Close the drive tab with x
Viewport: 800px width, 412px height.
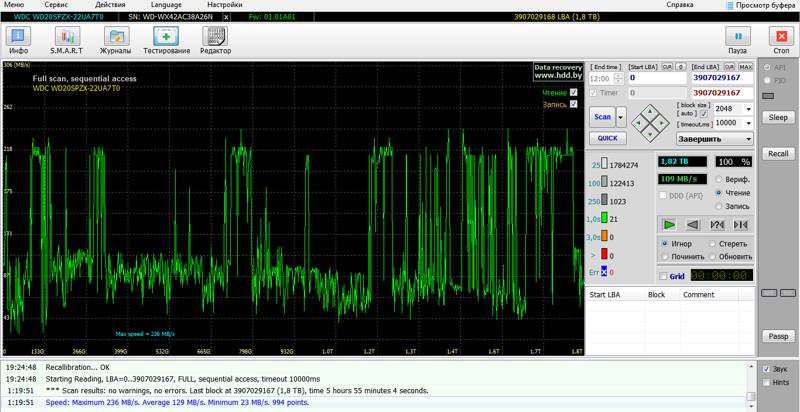tap(227, 17)
